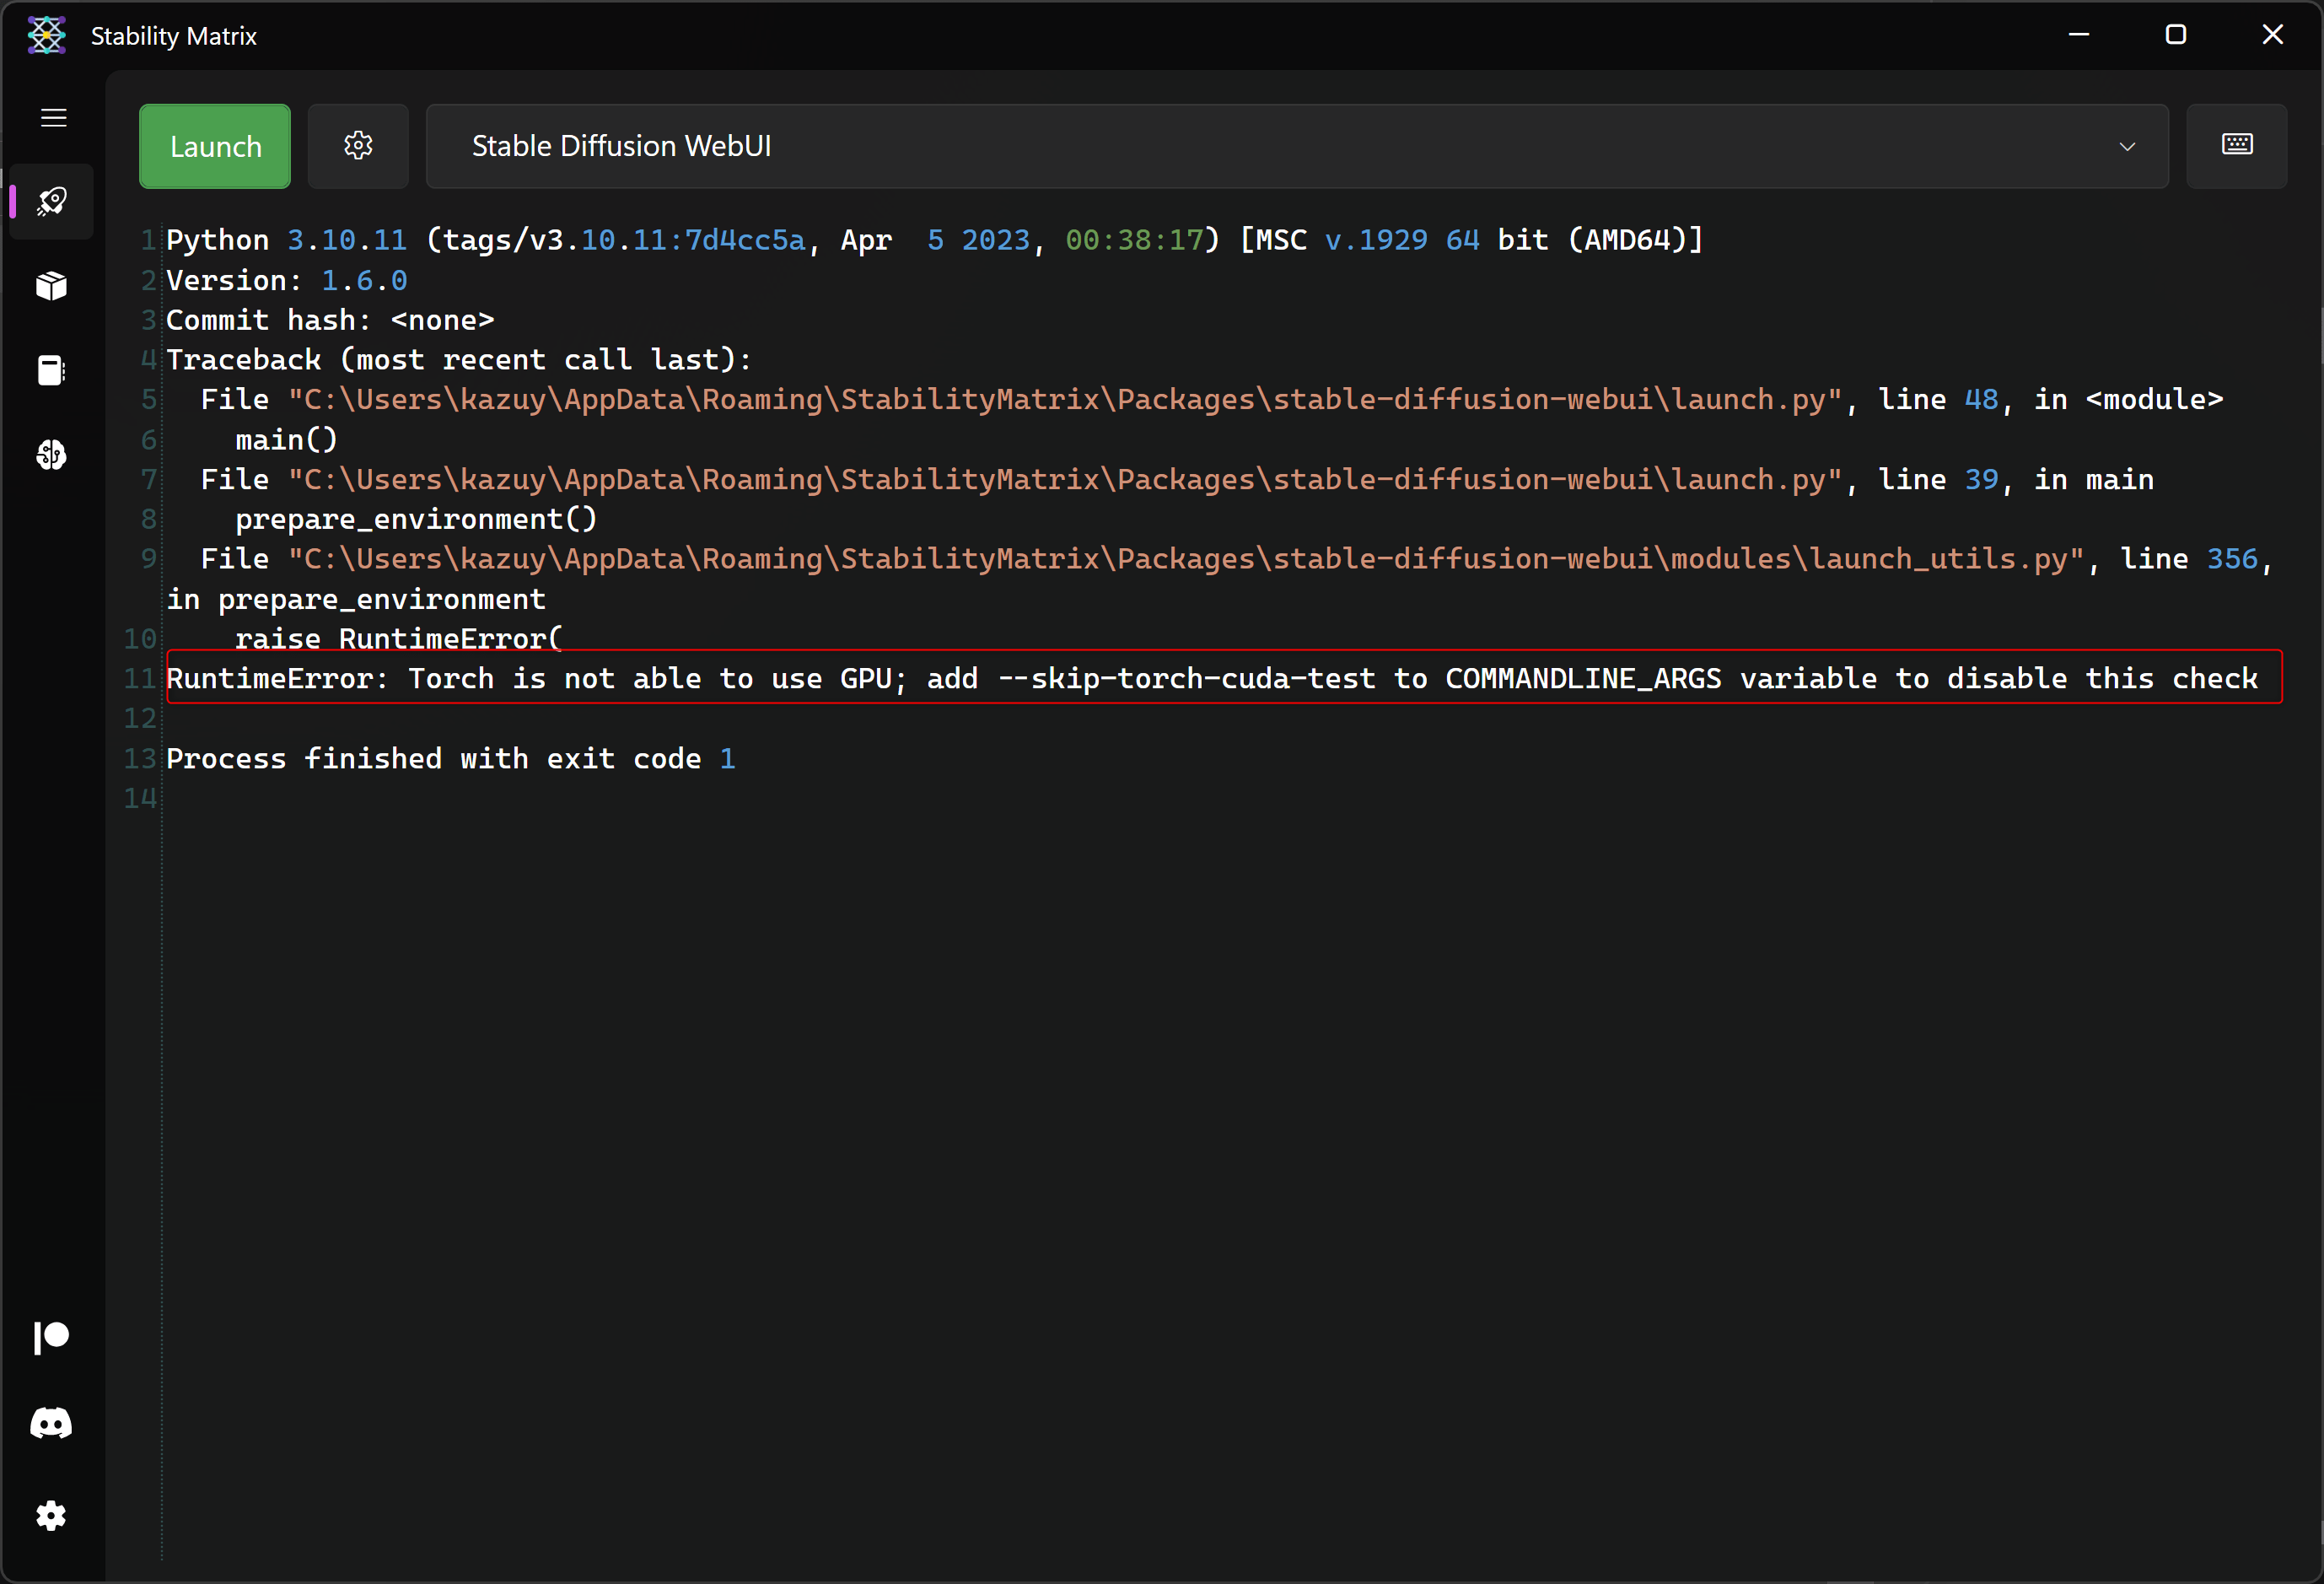Click the 'Process finished with exit code' line

tap(450, 759)
